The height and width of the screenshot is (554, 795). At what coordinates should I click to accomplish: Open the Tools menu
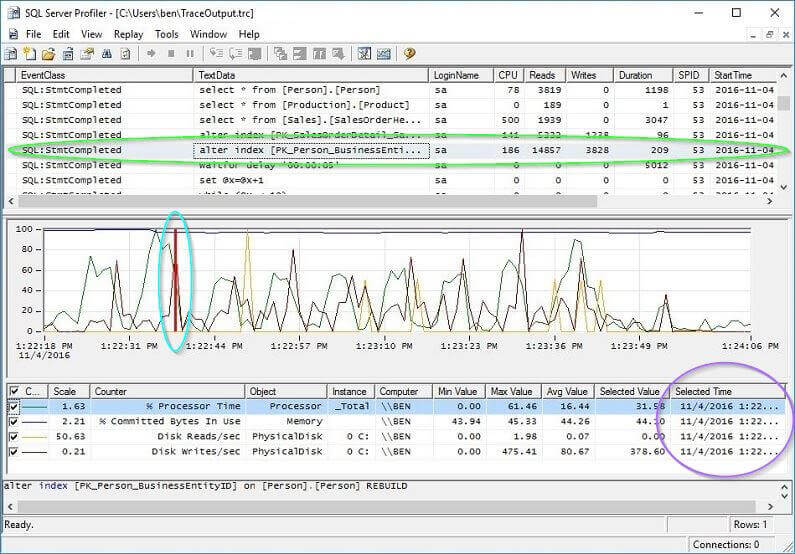[166, 34]
